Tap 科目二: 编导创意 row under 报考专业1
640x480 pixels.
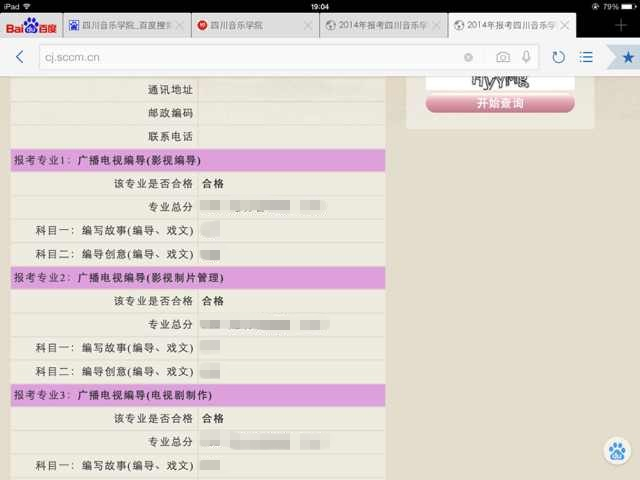[x=198, y=254]
